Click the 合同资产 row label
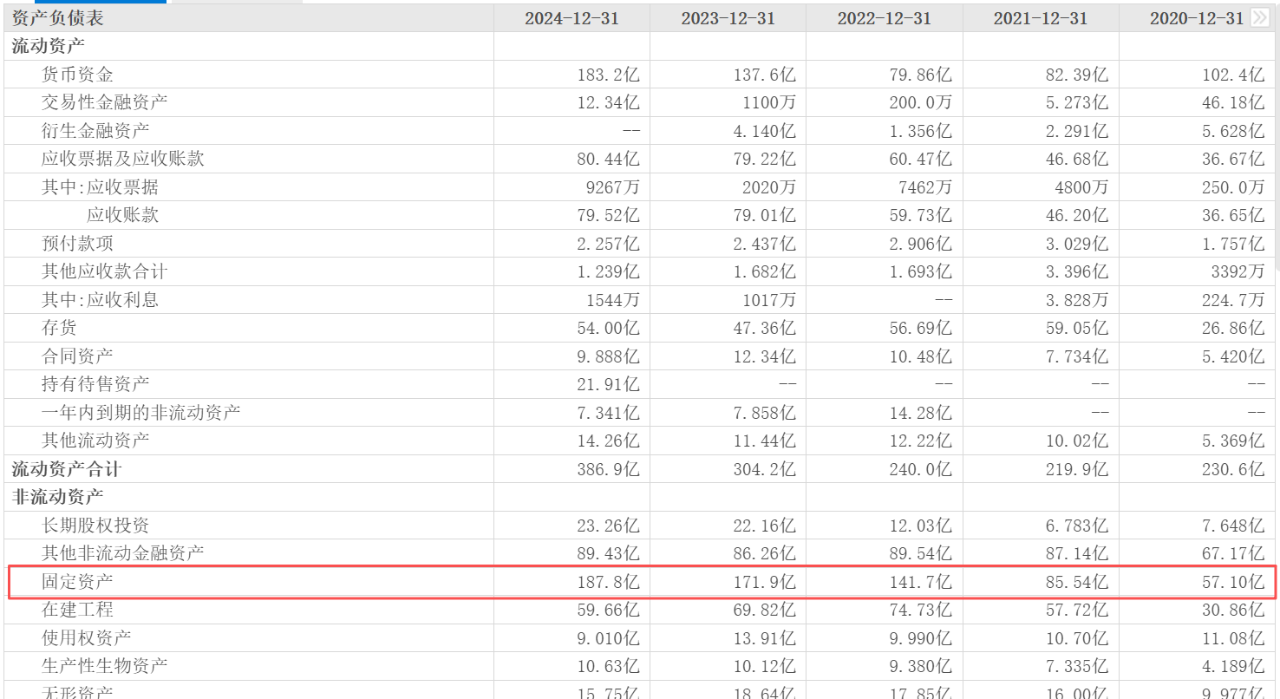Viewport: 1280px width, 699px height. tap(77, 356)
